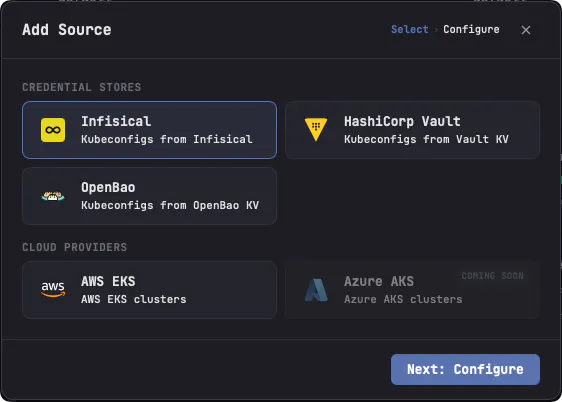The height and width of the screenshot is (402, 562).
Task: Select the AWS EKS title text
Action: click(108, 281)
